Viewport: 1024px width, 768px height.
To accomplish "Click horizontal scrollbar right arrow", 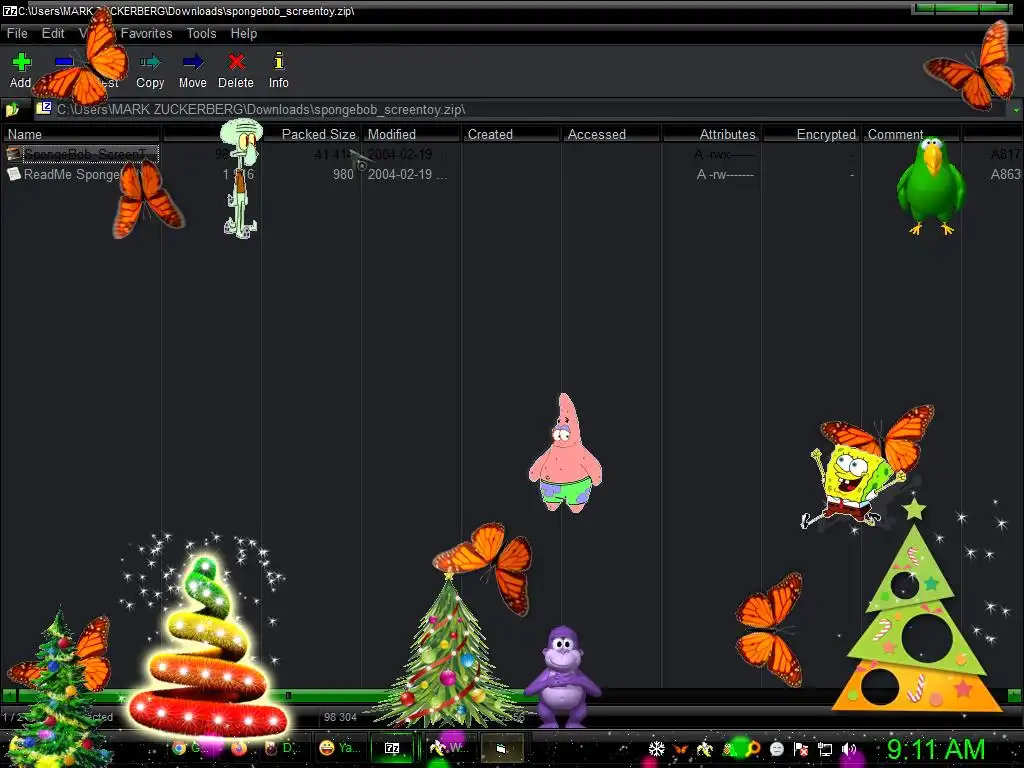I will tap(1014, 696).
